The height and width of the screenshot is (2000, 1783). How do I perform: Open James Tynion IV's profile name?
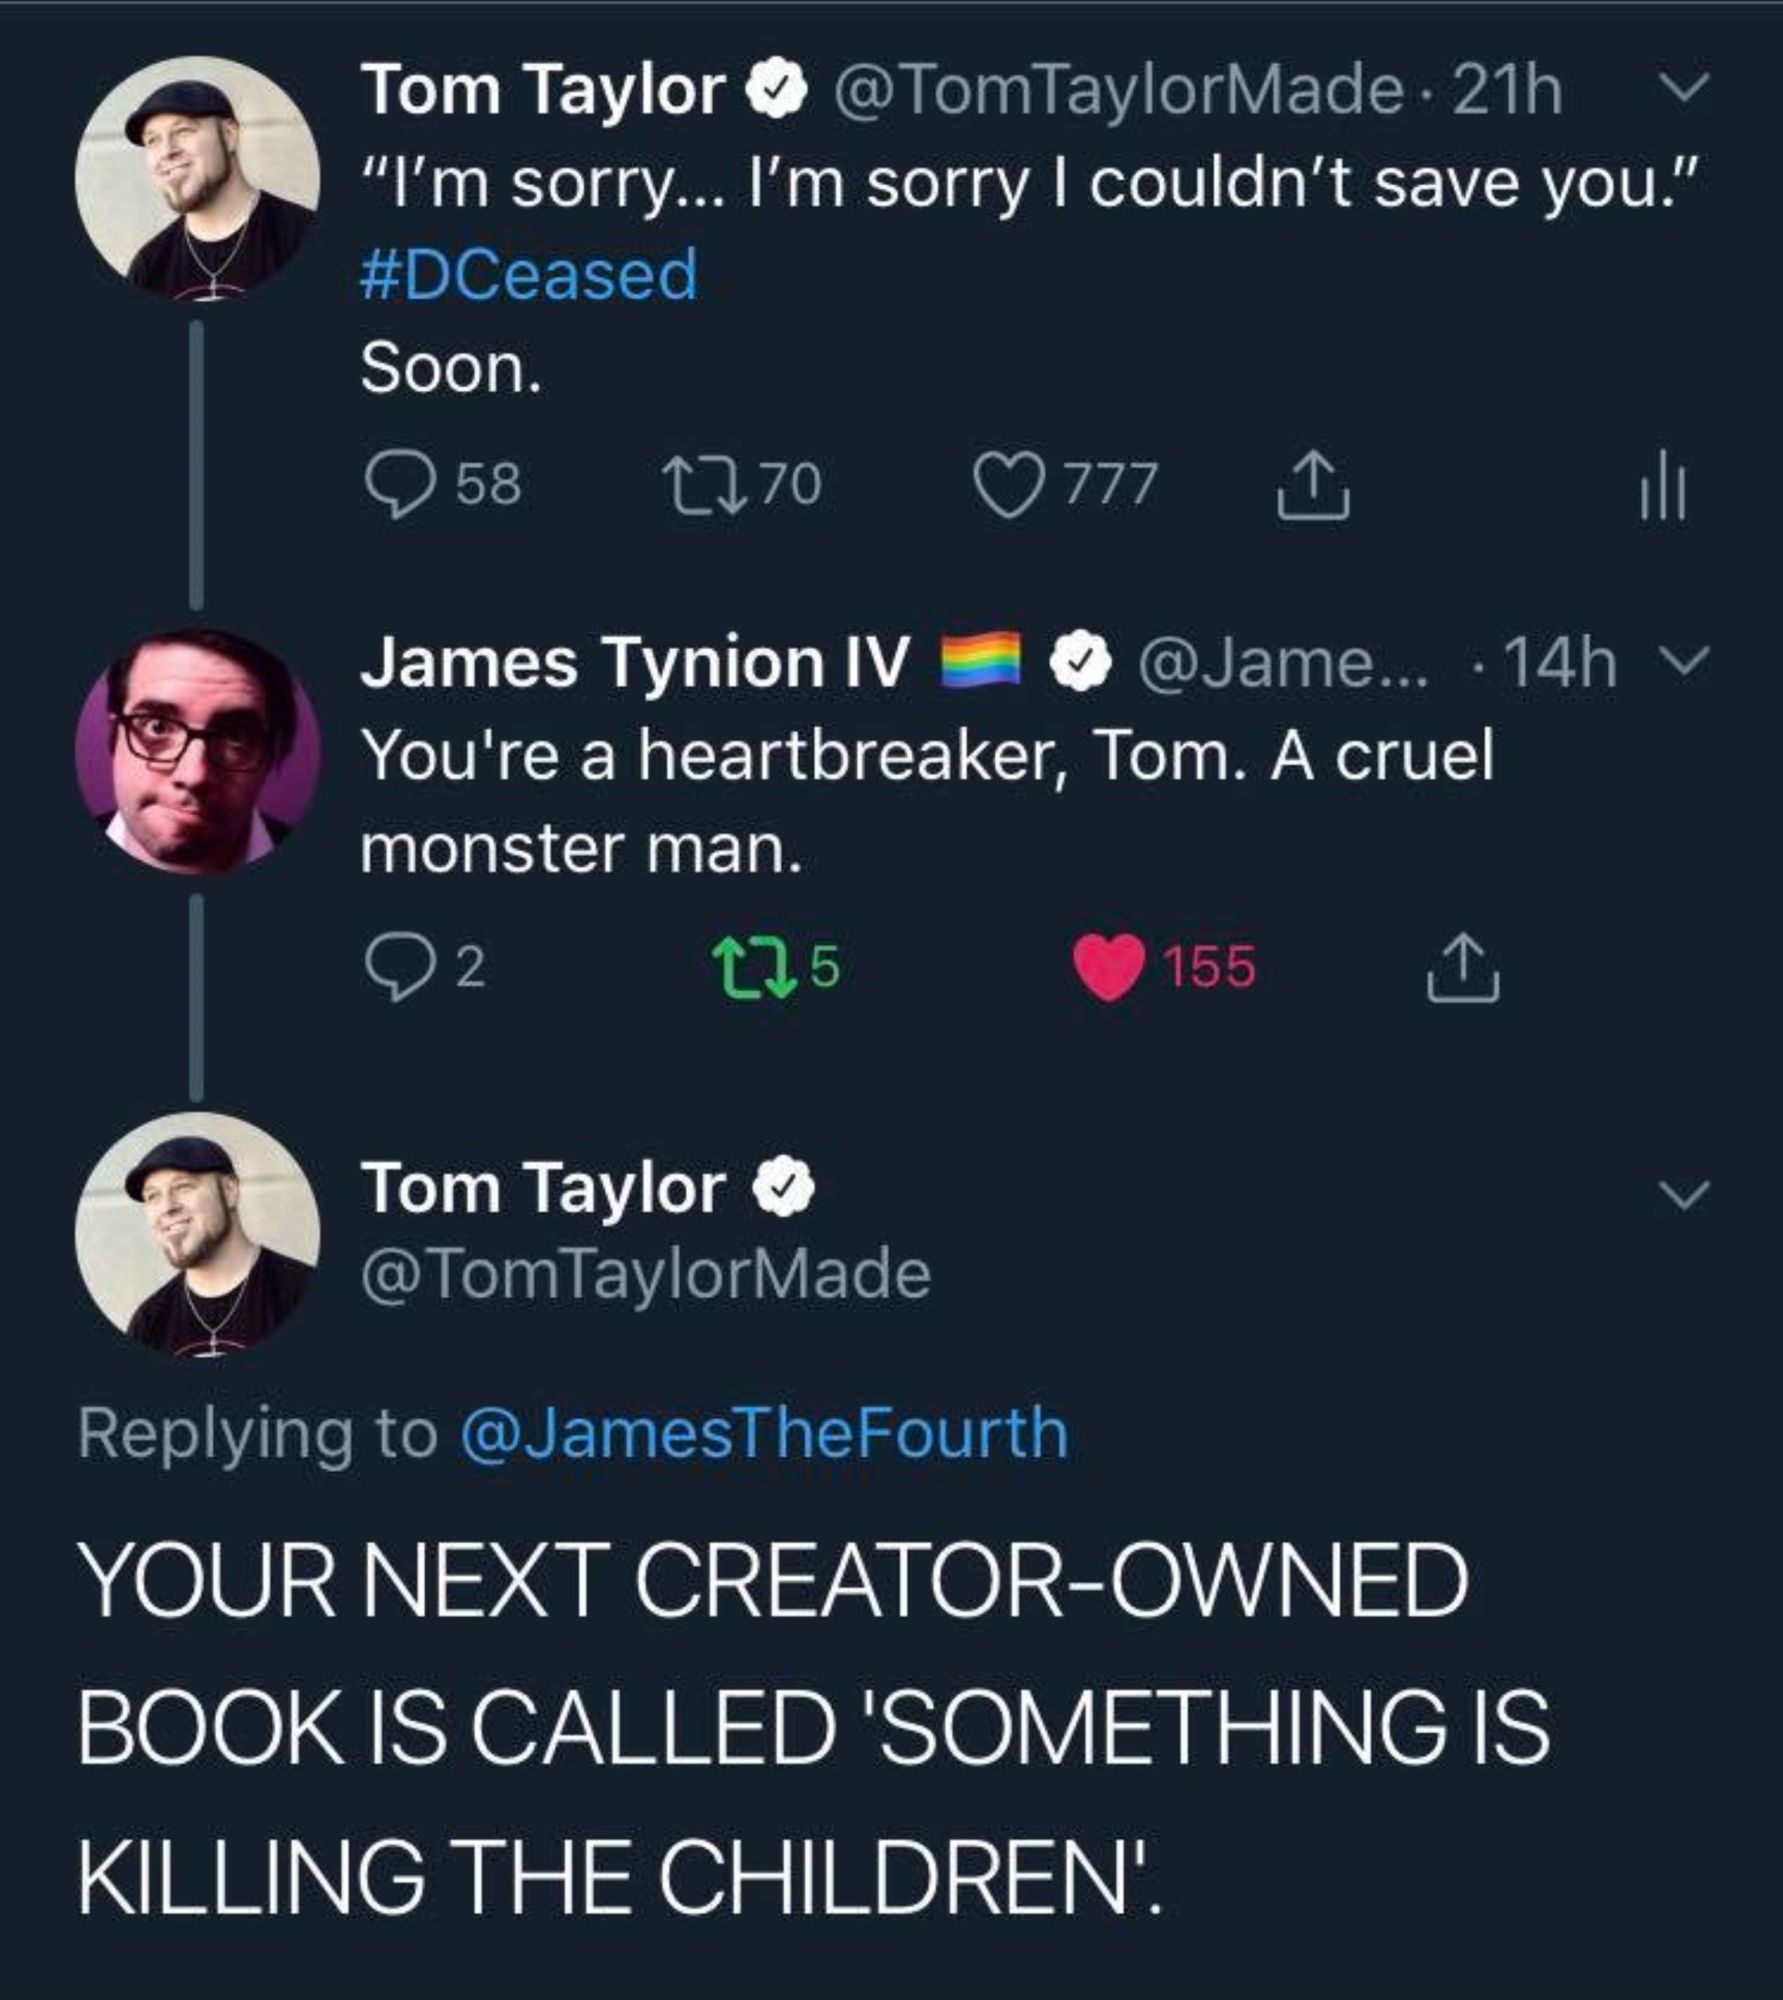634,663
